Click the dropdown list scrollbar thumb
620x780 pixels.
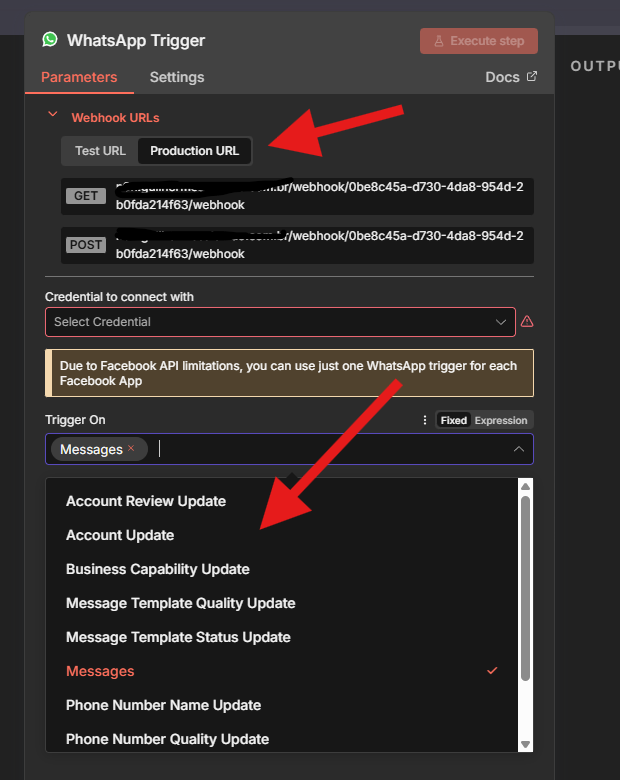coord(525,588)
